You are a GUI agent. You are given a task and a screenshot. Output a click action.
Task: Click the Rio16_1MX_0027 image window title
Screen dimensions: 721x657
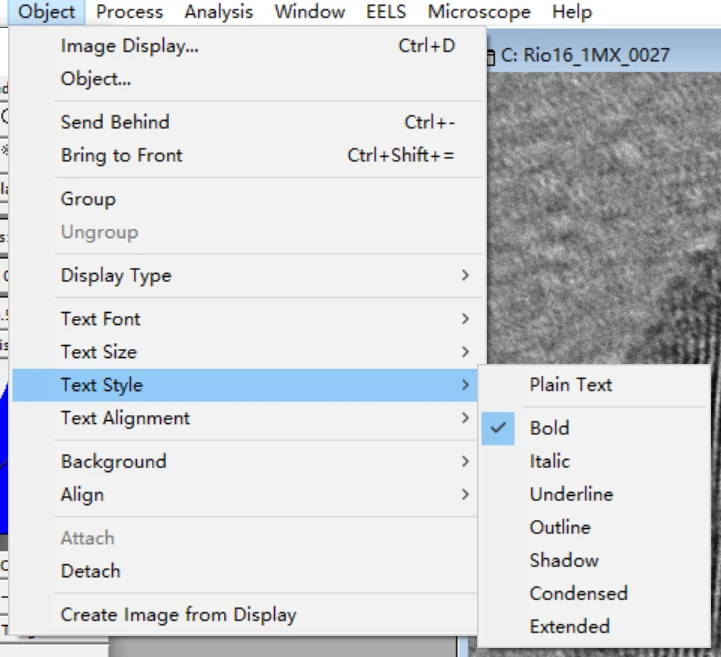[x=584, y=55]
